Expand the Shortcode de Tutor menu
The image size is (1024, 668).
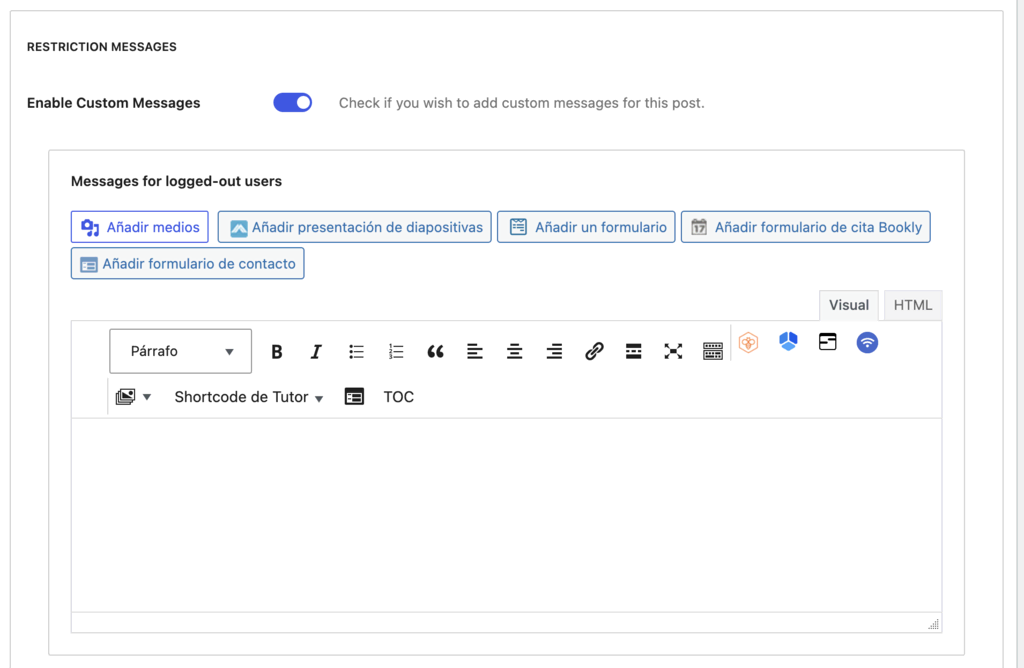point(247,396)
